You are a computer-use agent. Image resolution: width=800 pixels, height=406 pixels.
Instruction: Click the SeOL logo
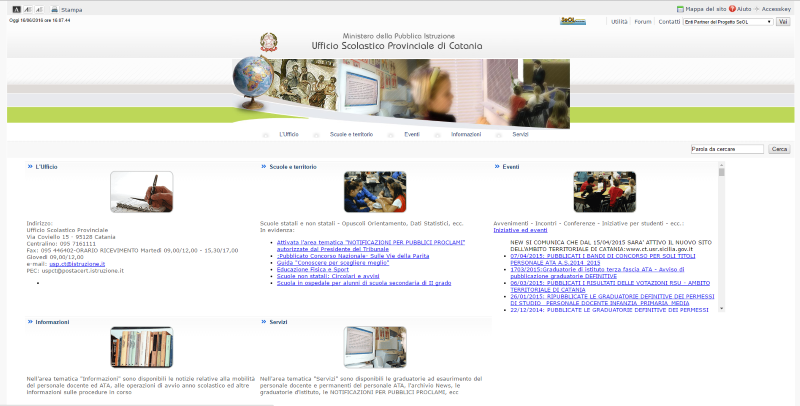pyautogui.click(x=573, y=21)
